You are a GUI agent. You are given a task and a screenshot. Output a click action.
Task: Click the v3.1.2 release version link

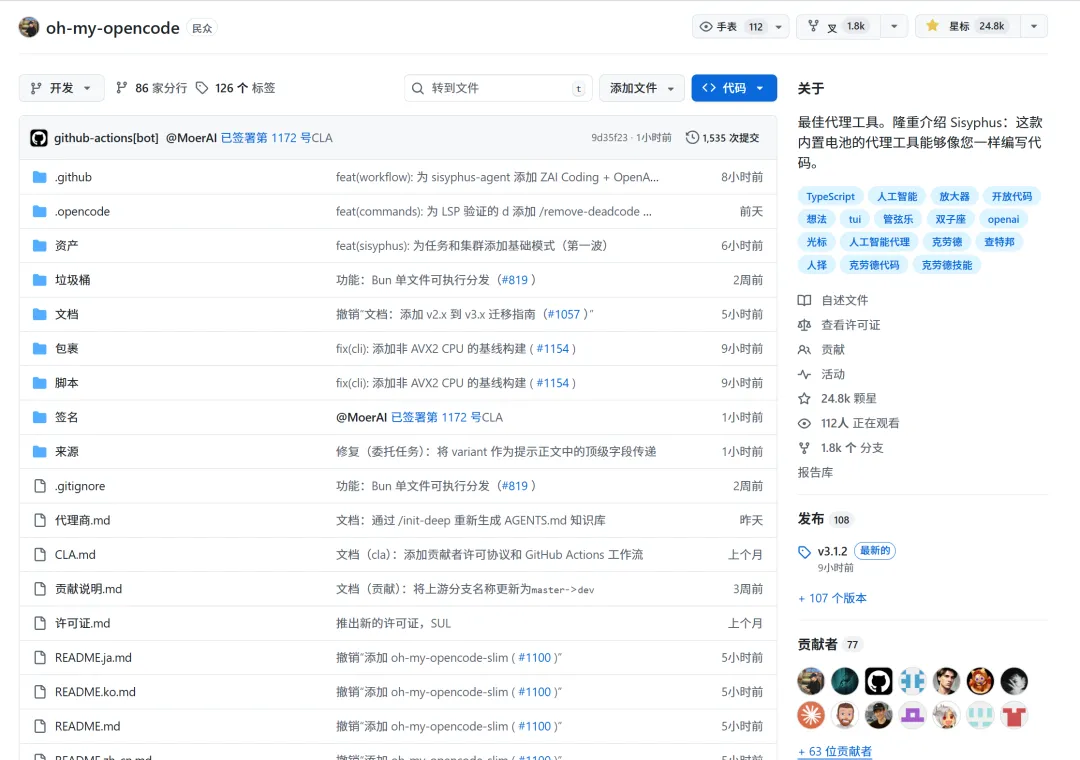[832, 551]
